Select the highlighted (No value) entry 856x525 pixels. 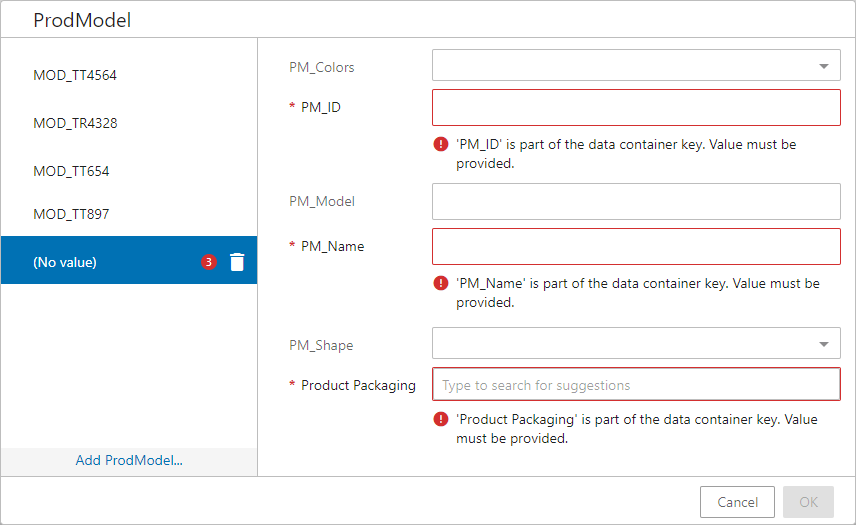pos(129,260)
